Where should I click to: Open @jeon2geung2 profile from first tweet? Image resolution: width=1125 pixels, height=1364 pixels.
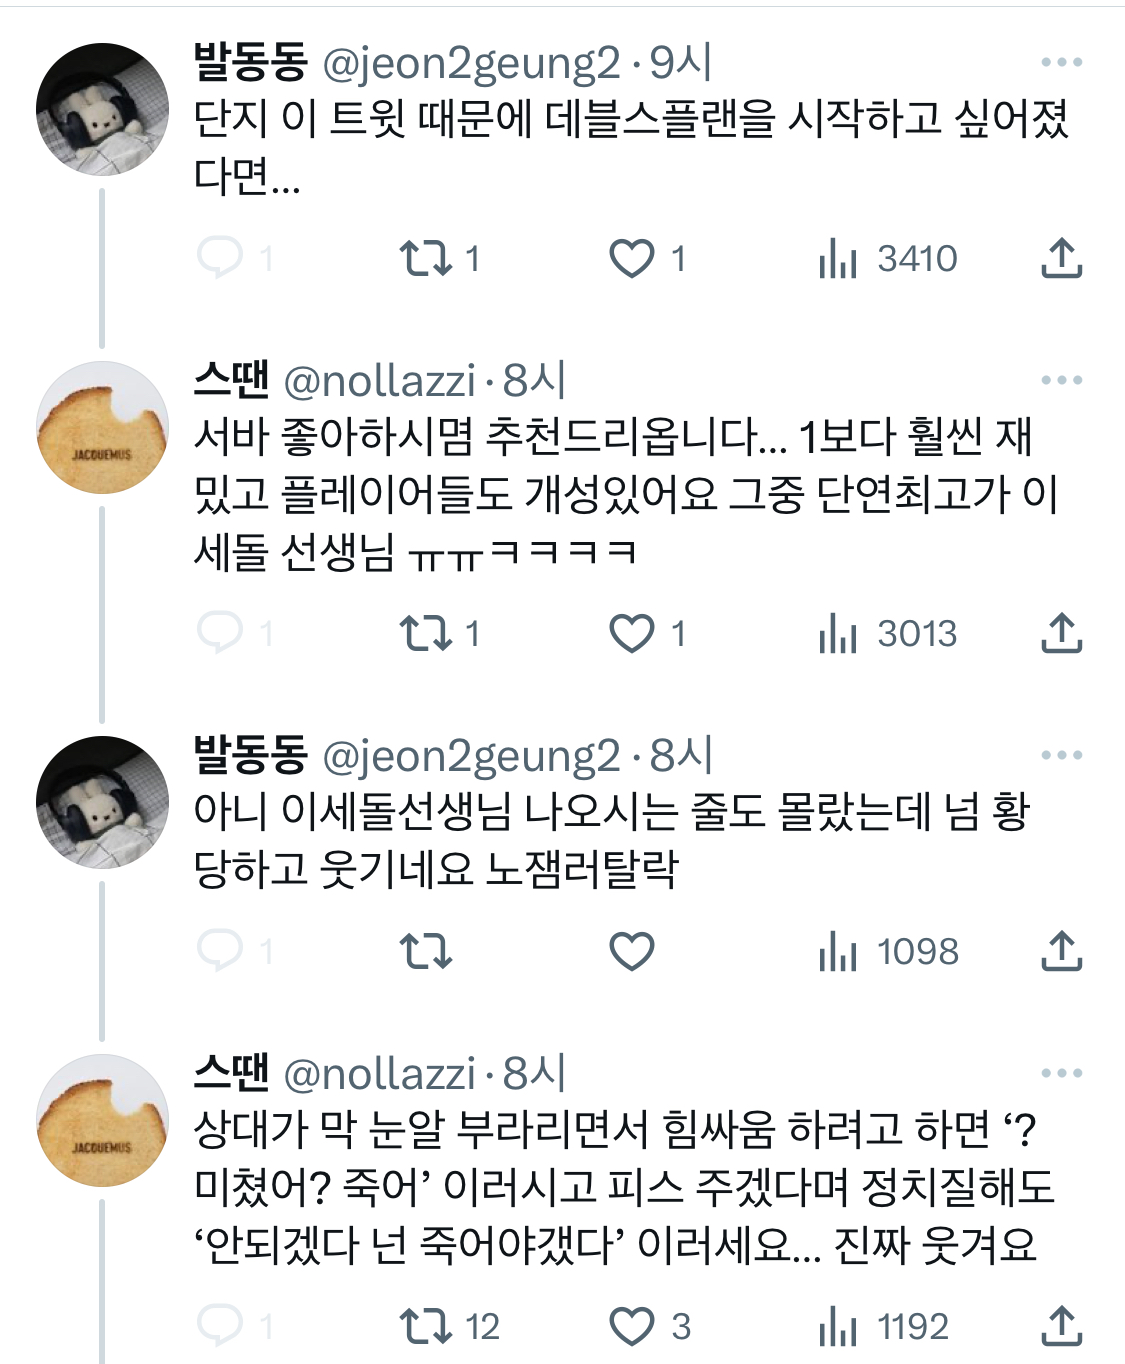click(471, 63)
